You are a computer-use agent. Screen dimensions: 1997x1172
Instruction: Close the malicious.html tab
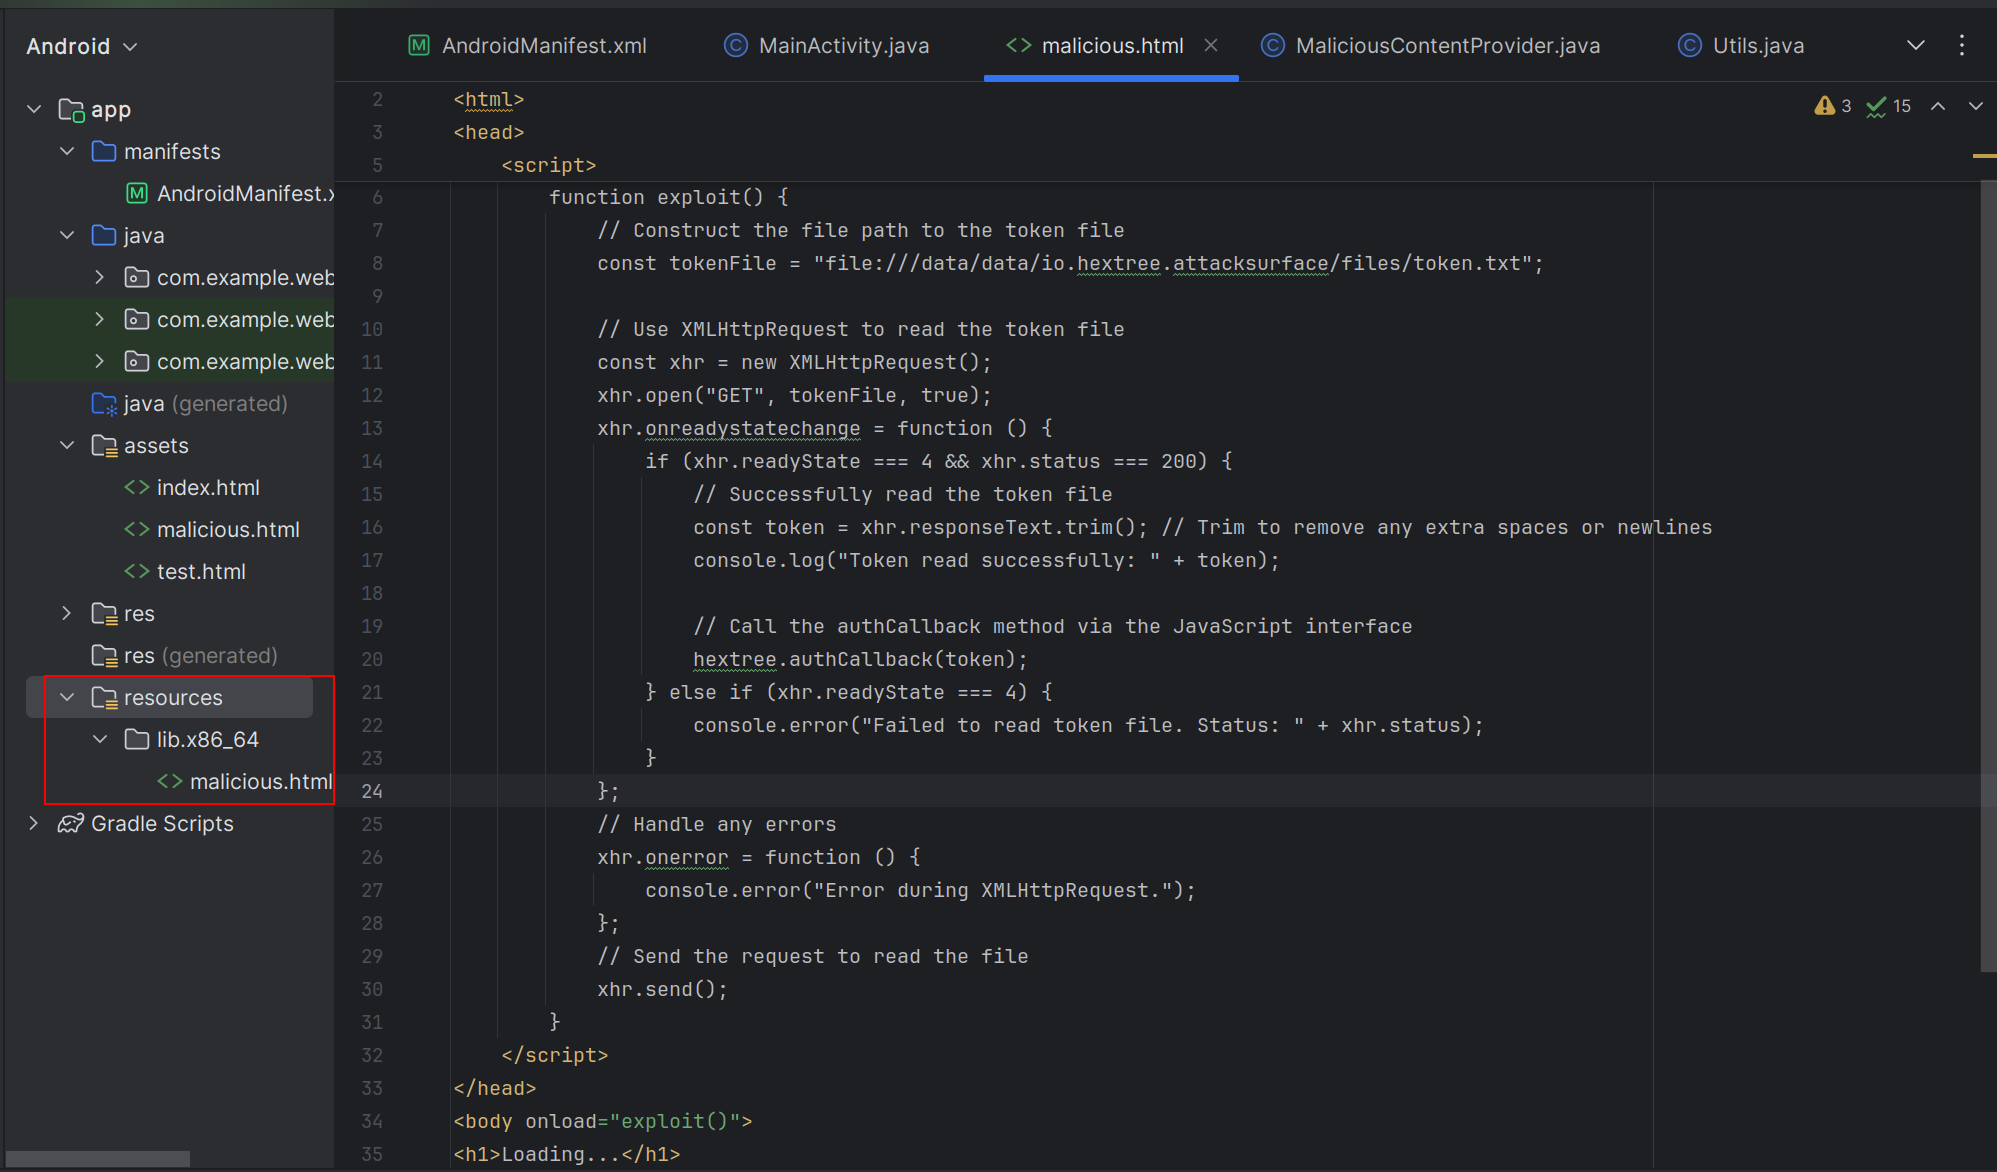pos(1211,45)
